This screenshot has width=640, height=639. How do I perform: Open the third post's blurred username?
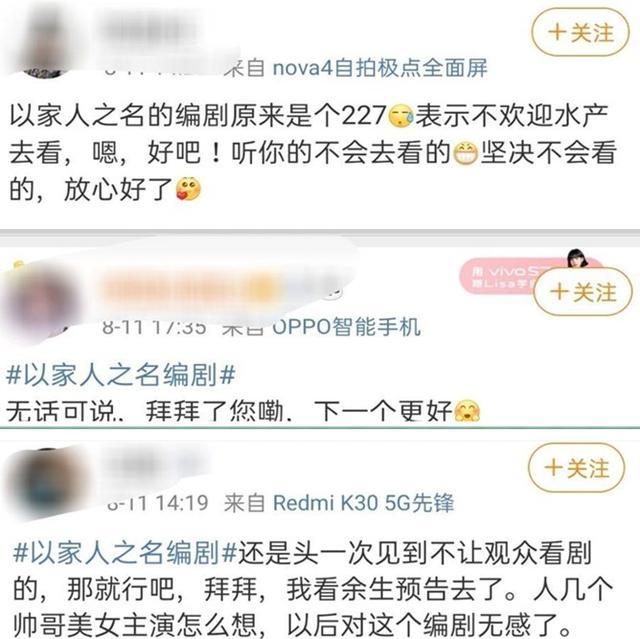(x=155, y=465)
